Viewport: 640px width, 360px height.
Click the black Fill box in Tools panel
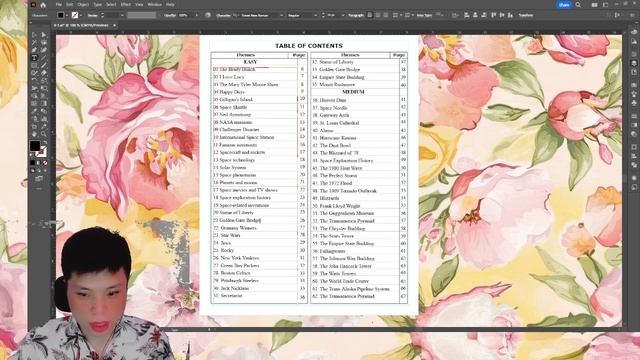click(x=35, y=146)
